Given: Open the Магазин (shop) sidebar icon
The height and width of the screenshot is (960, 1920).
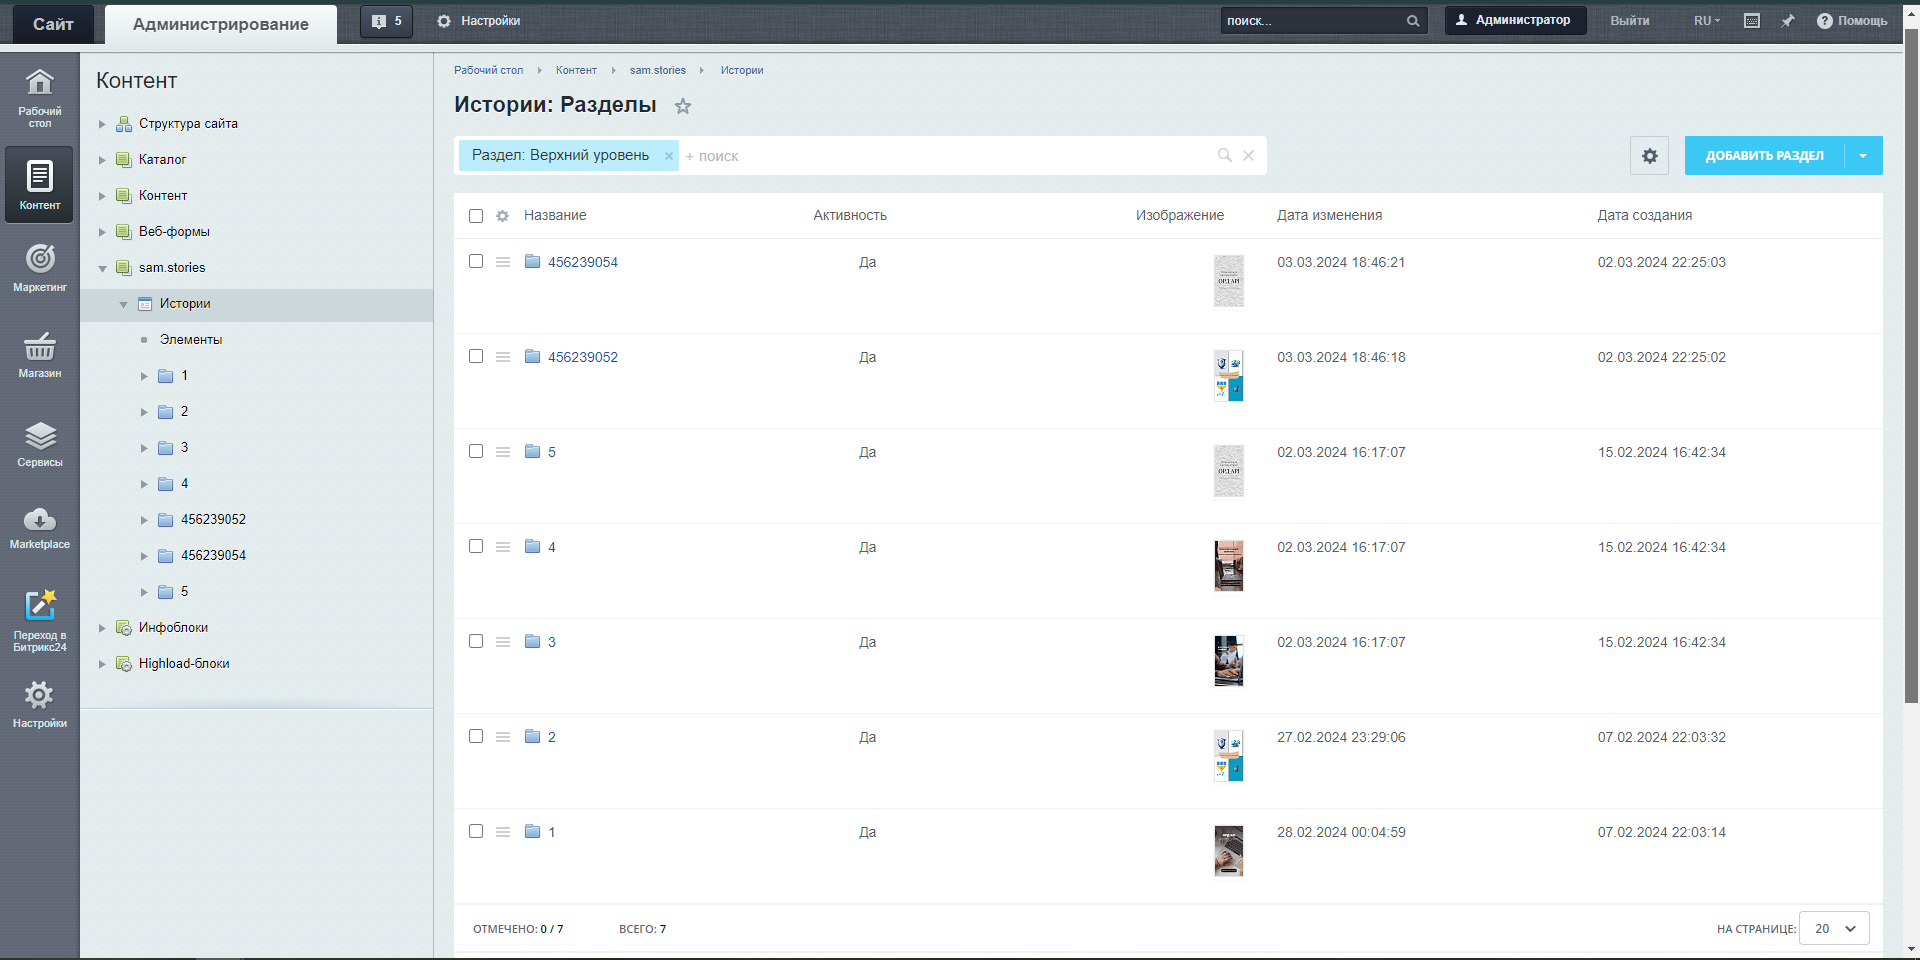Looking at the screenshot, I should [x=40, y=355].
